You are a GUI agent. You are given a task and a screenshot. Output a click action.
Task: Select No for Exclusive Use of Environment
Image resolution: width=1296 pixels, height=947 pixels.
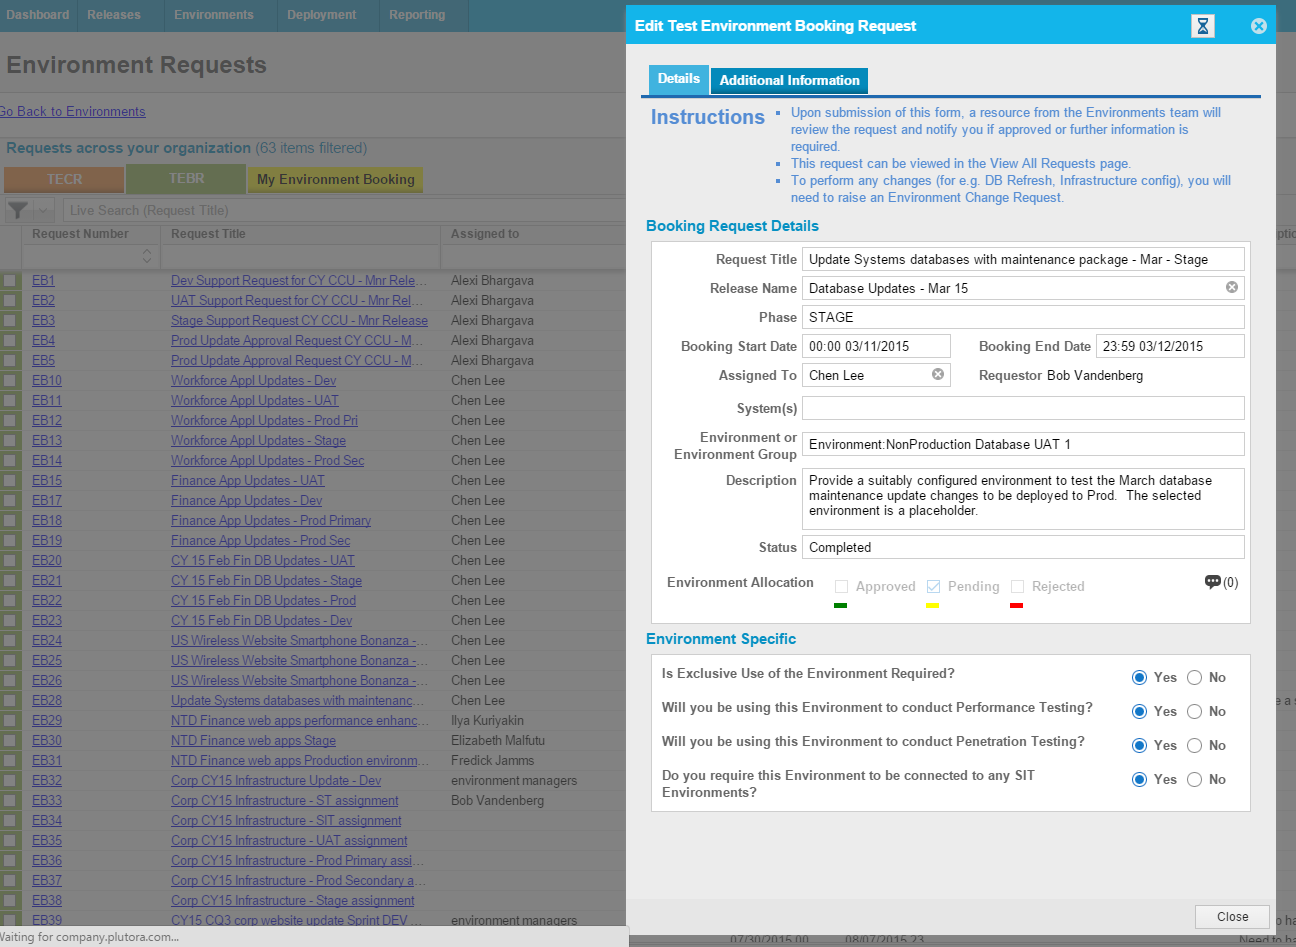tap(1194, 678)
